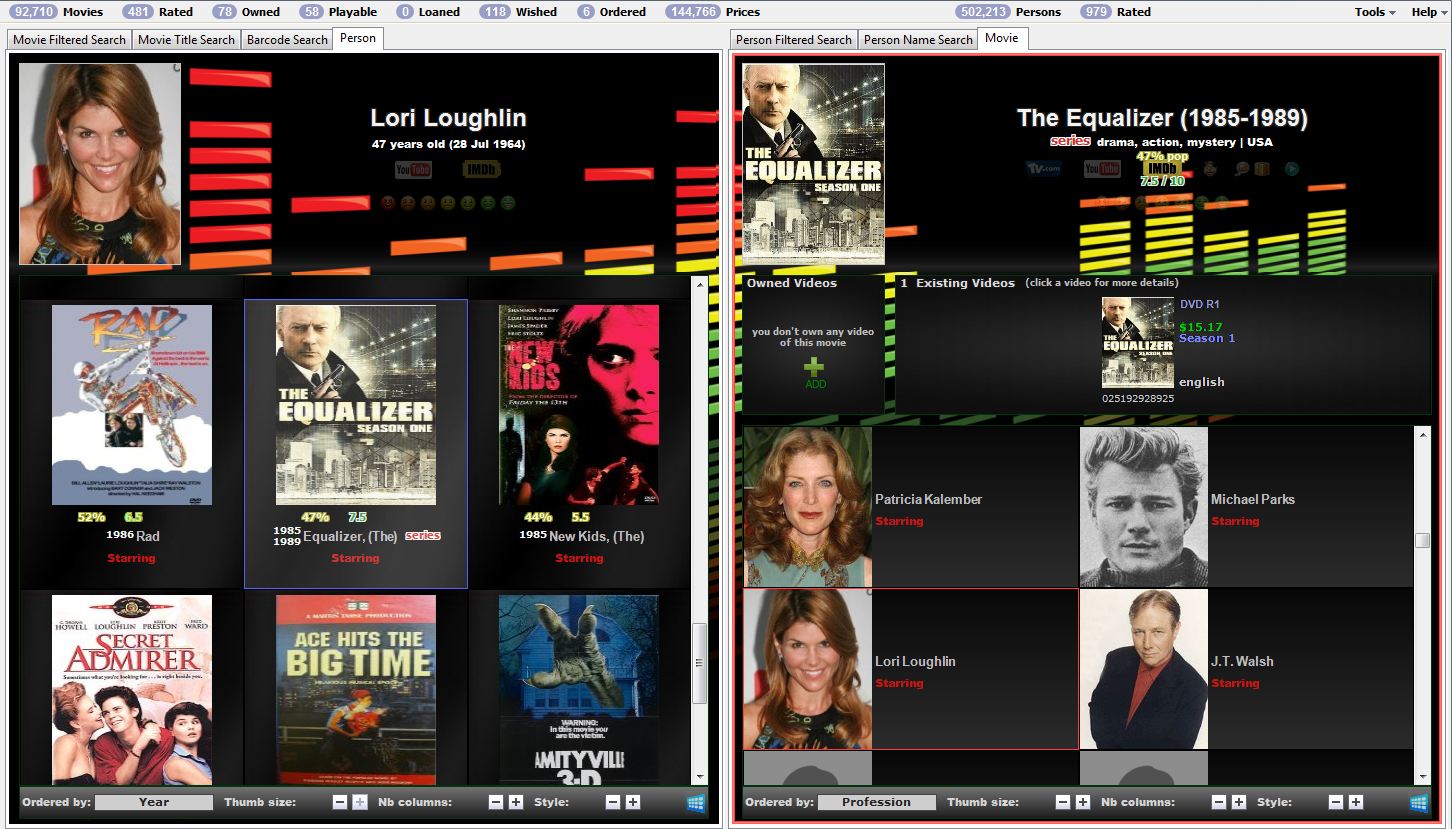Open The New Kids movie poster
This screenshot has height=829, width=1452.
579,405
